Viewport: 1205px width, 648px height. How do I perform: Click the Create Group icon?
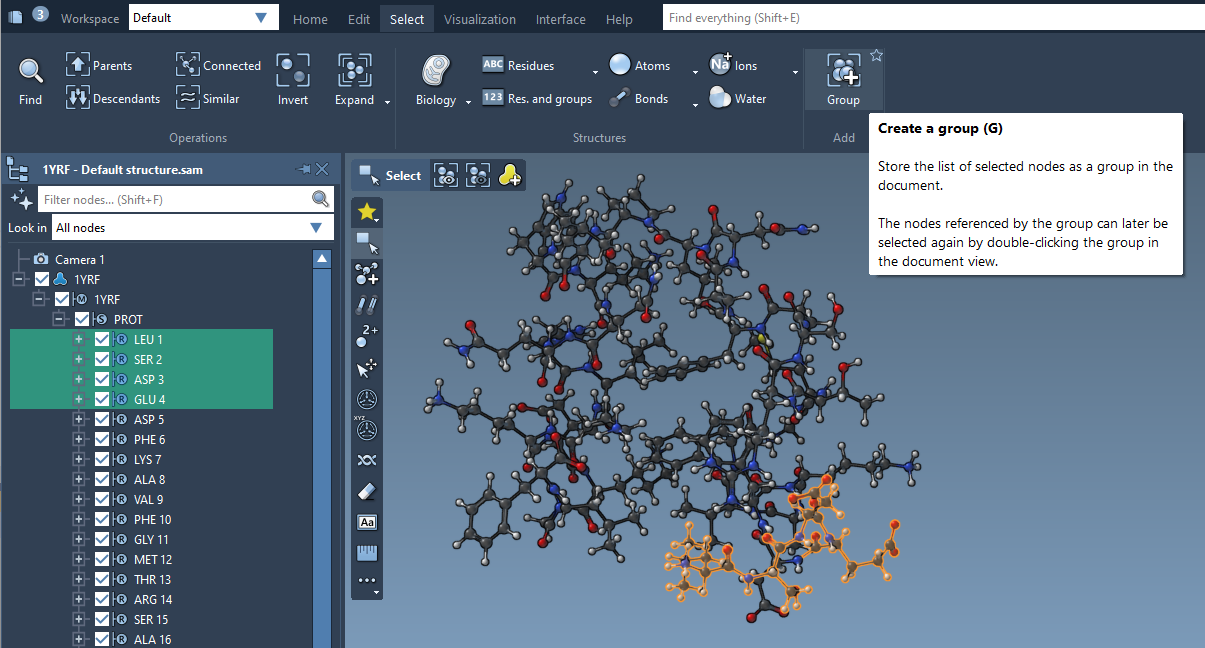click(x=843, y=72)
